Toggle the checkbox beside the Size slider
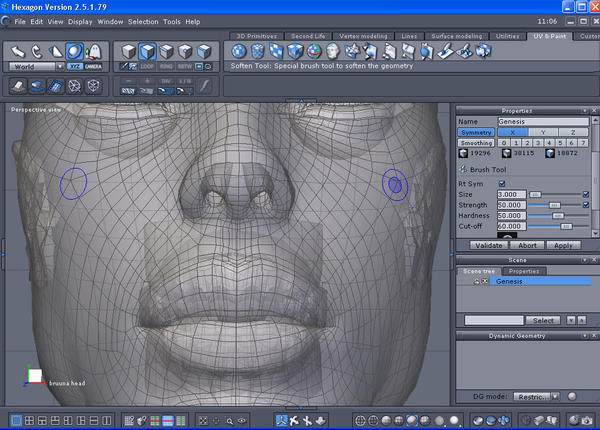 pyautogui.click(x=586, y=194)
